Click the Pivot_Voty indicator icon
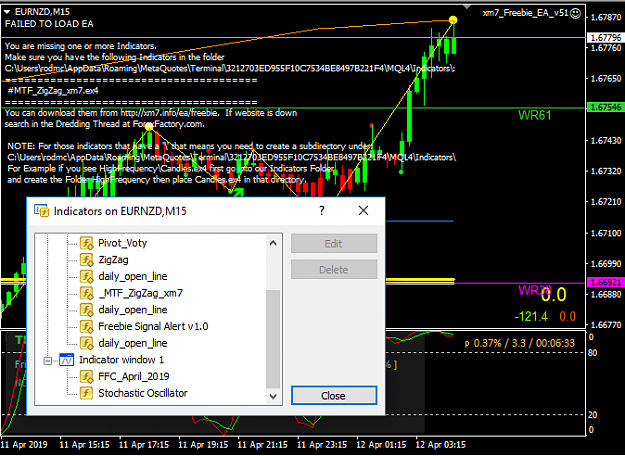Image resolution: width=625 pixels, height=456 pixels. point(86,243)
